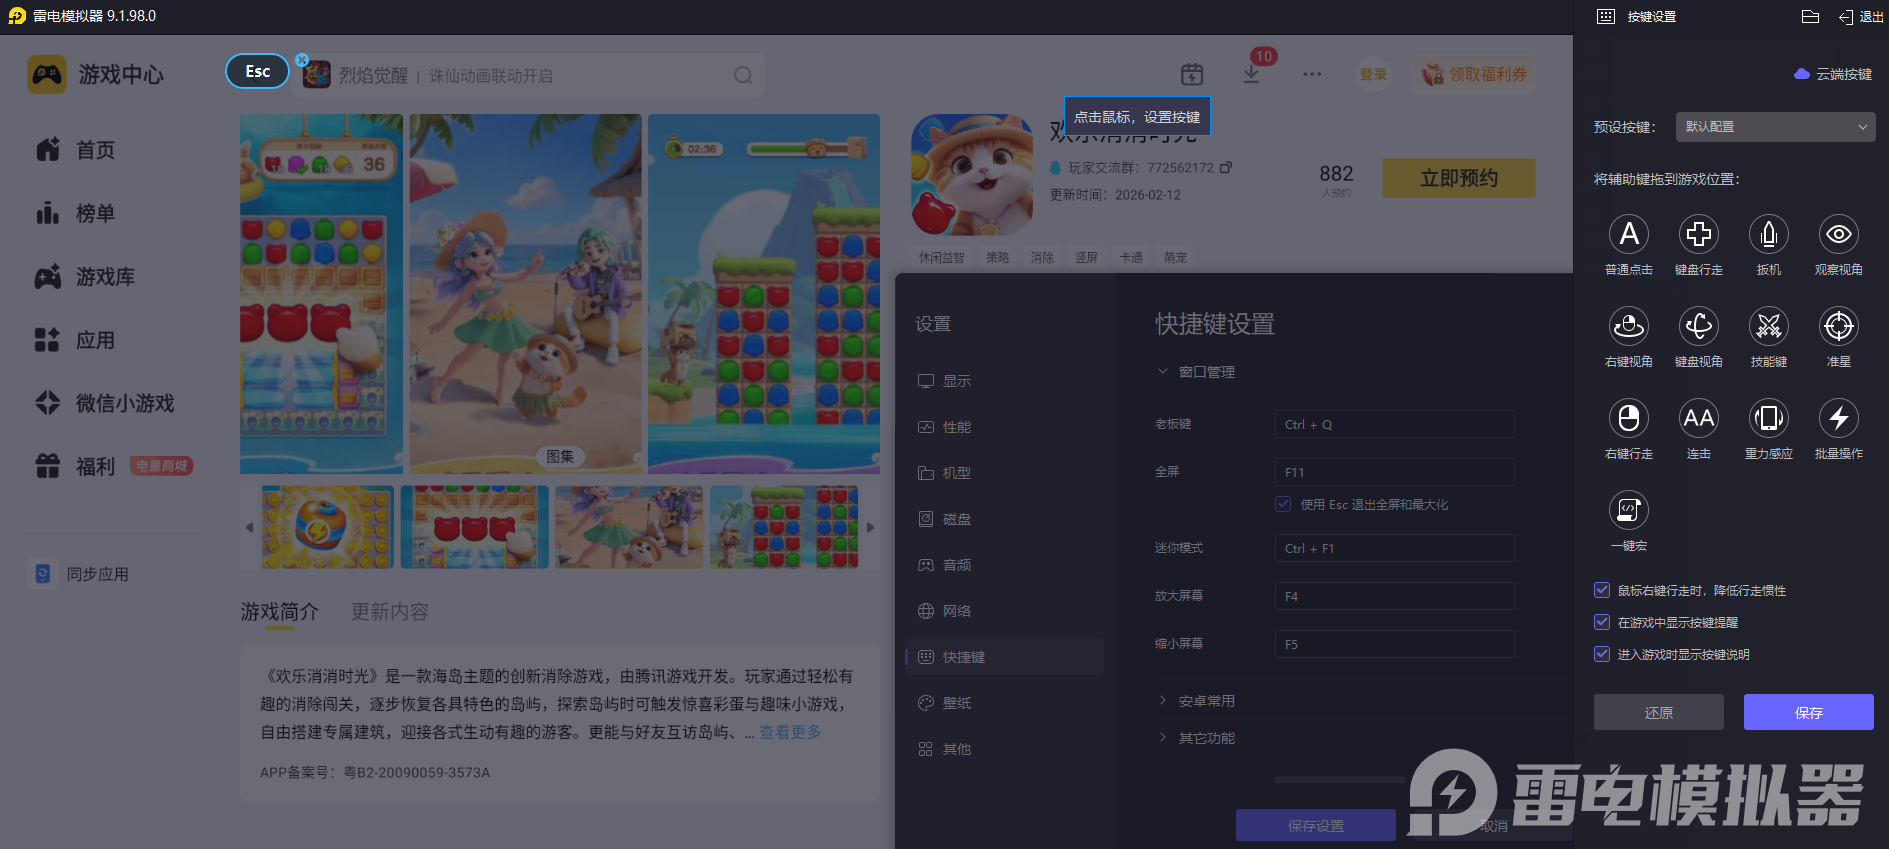Click the 欢乐消消时光 game app icon

point(972,175)
